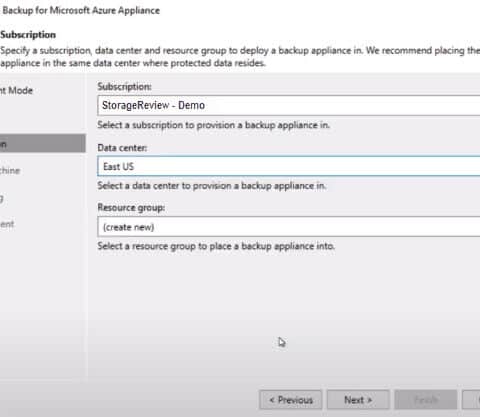Screen dimensions: 480x417
Task: Click the 'Select a resource group to place' hint
Action: 216,246
